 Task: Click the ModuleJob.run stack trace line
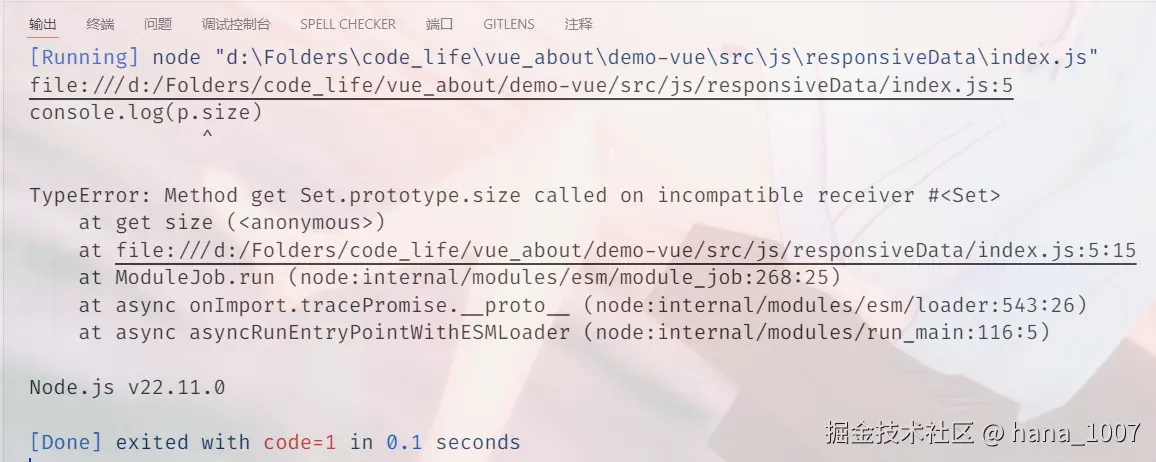460,277
